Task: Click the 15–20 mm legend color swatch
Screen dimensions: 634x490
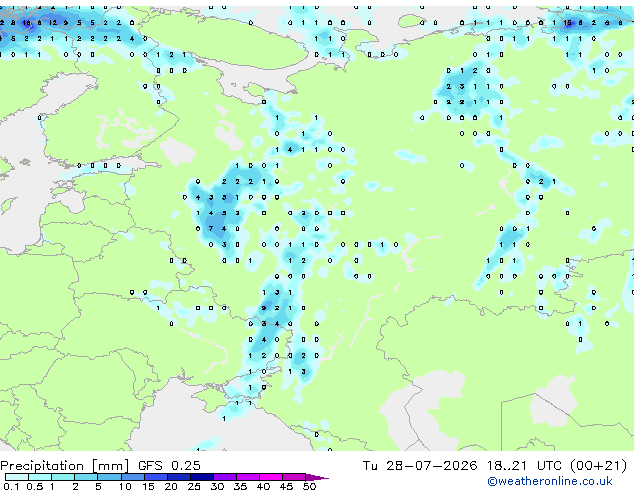Action: point(155,477)
